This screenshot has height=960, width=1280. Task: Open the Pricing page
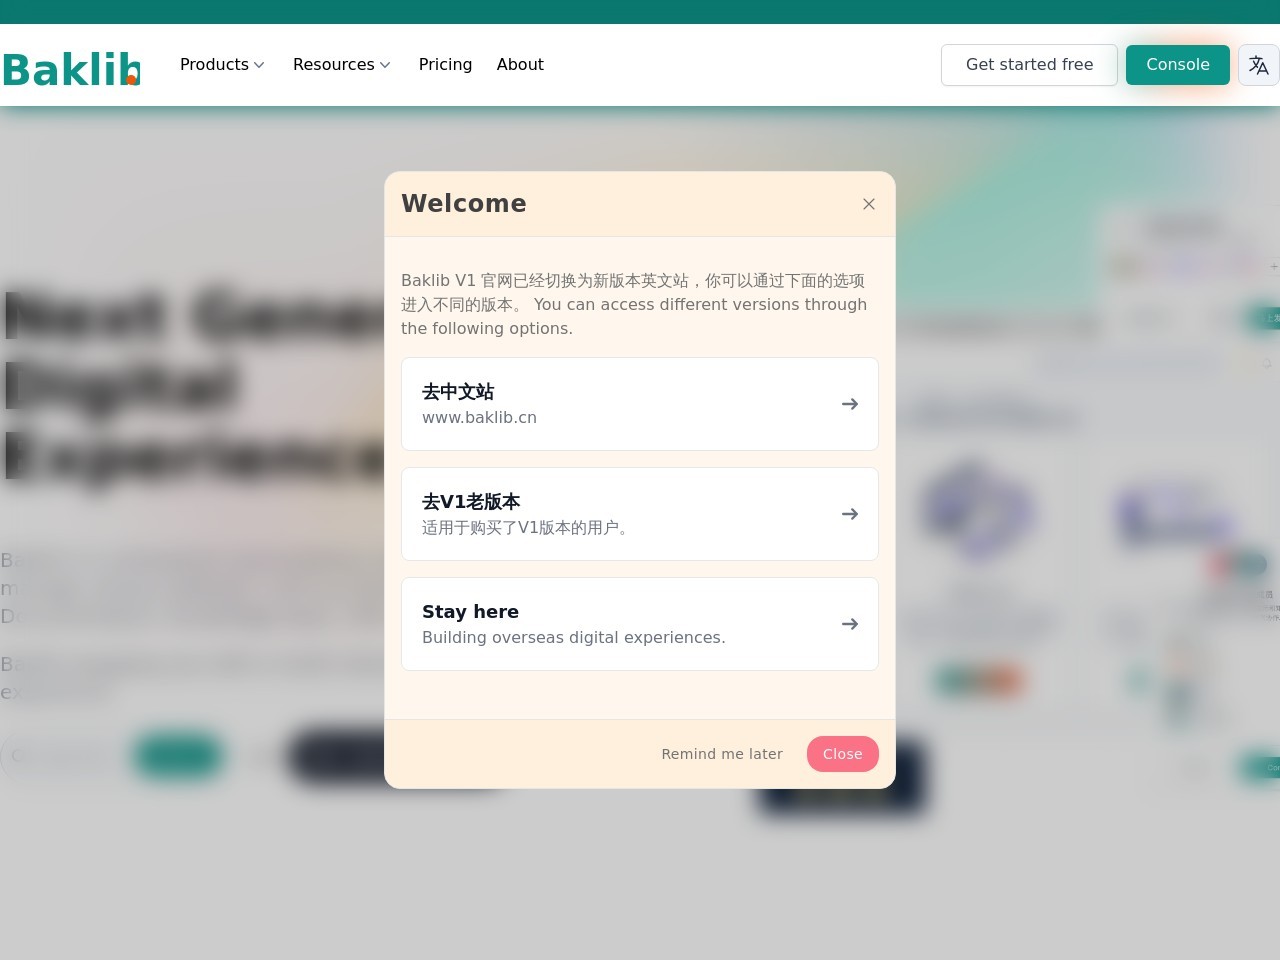445,65
